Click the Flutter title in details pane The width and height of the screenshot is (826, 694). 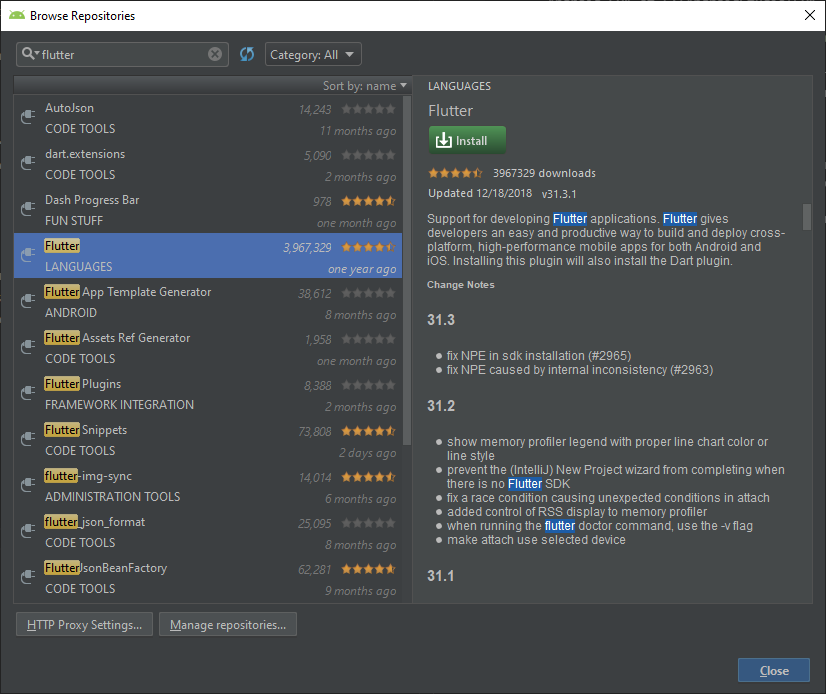[450, 111]
